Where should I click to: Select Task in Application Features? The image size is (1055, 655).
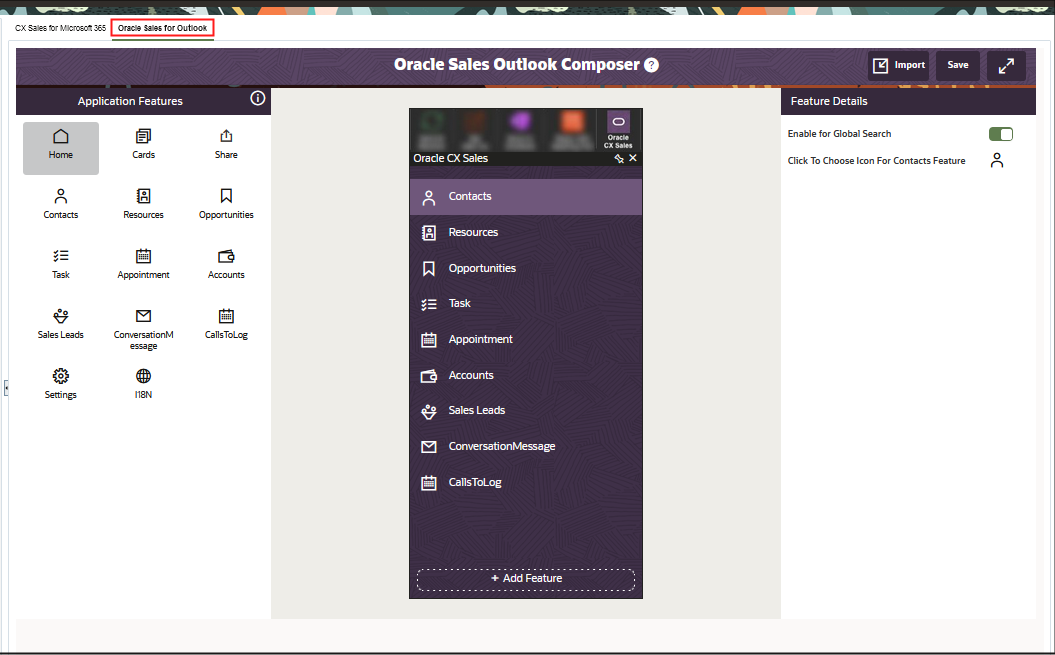61,265
